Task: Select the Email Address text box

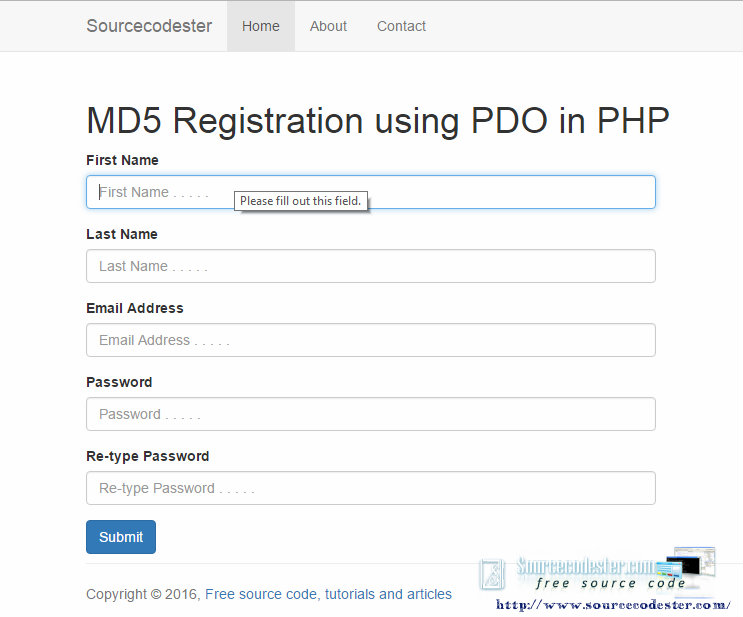Action: (371, 340)
